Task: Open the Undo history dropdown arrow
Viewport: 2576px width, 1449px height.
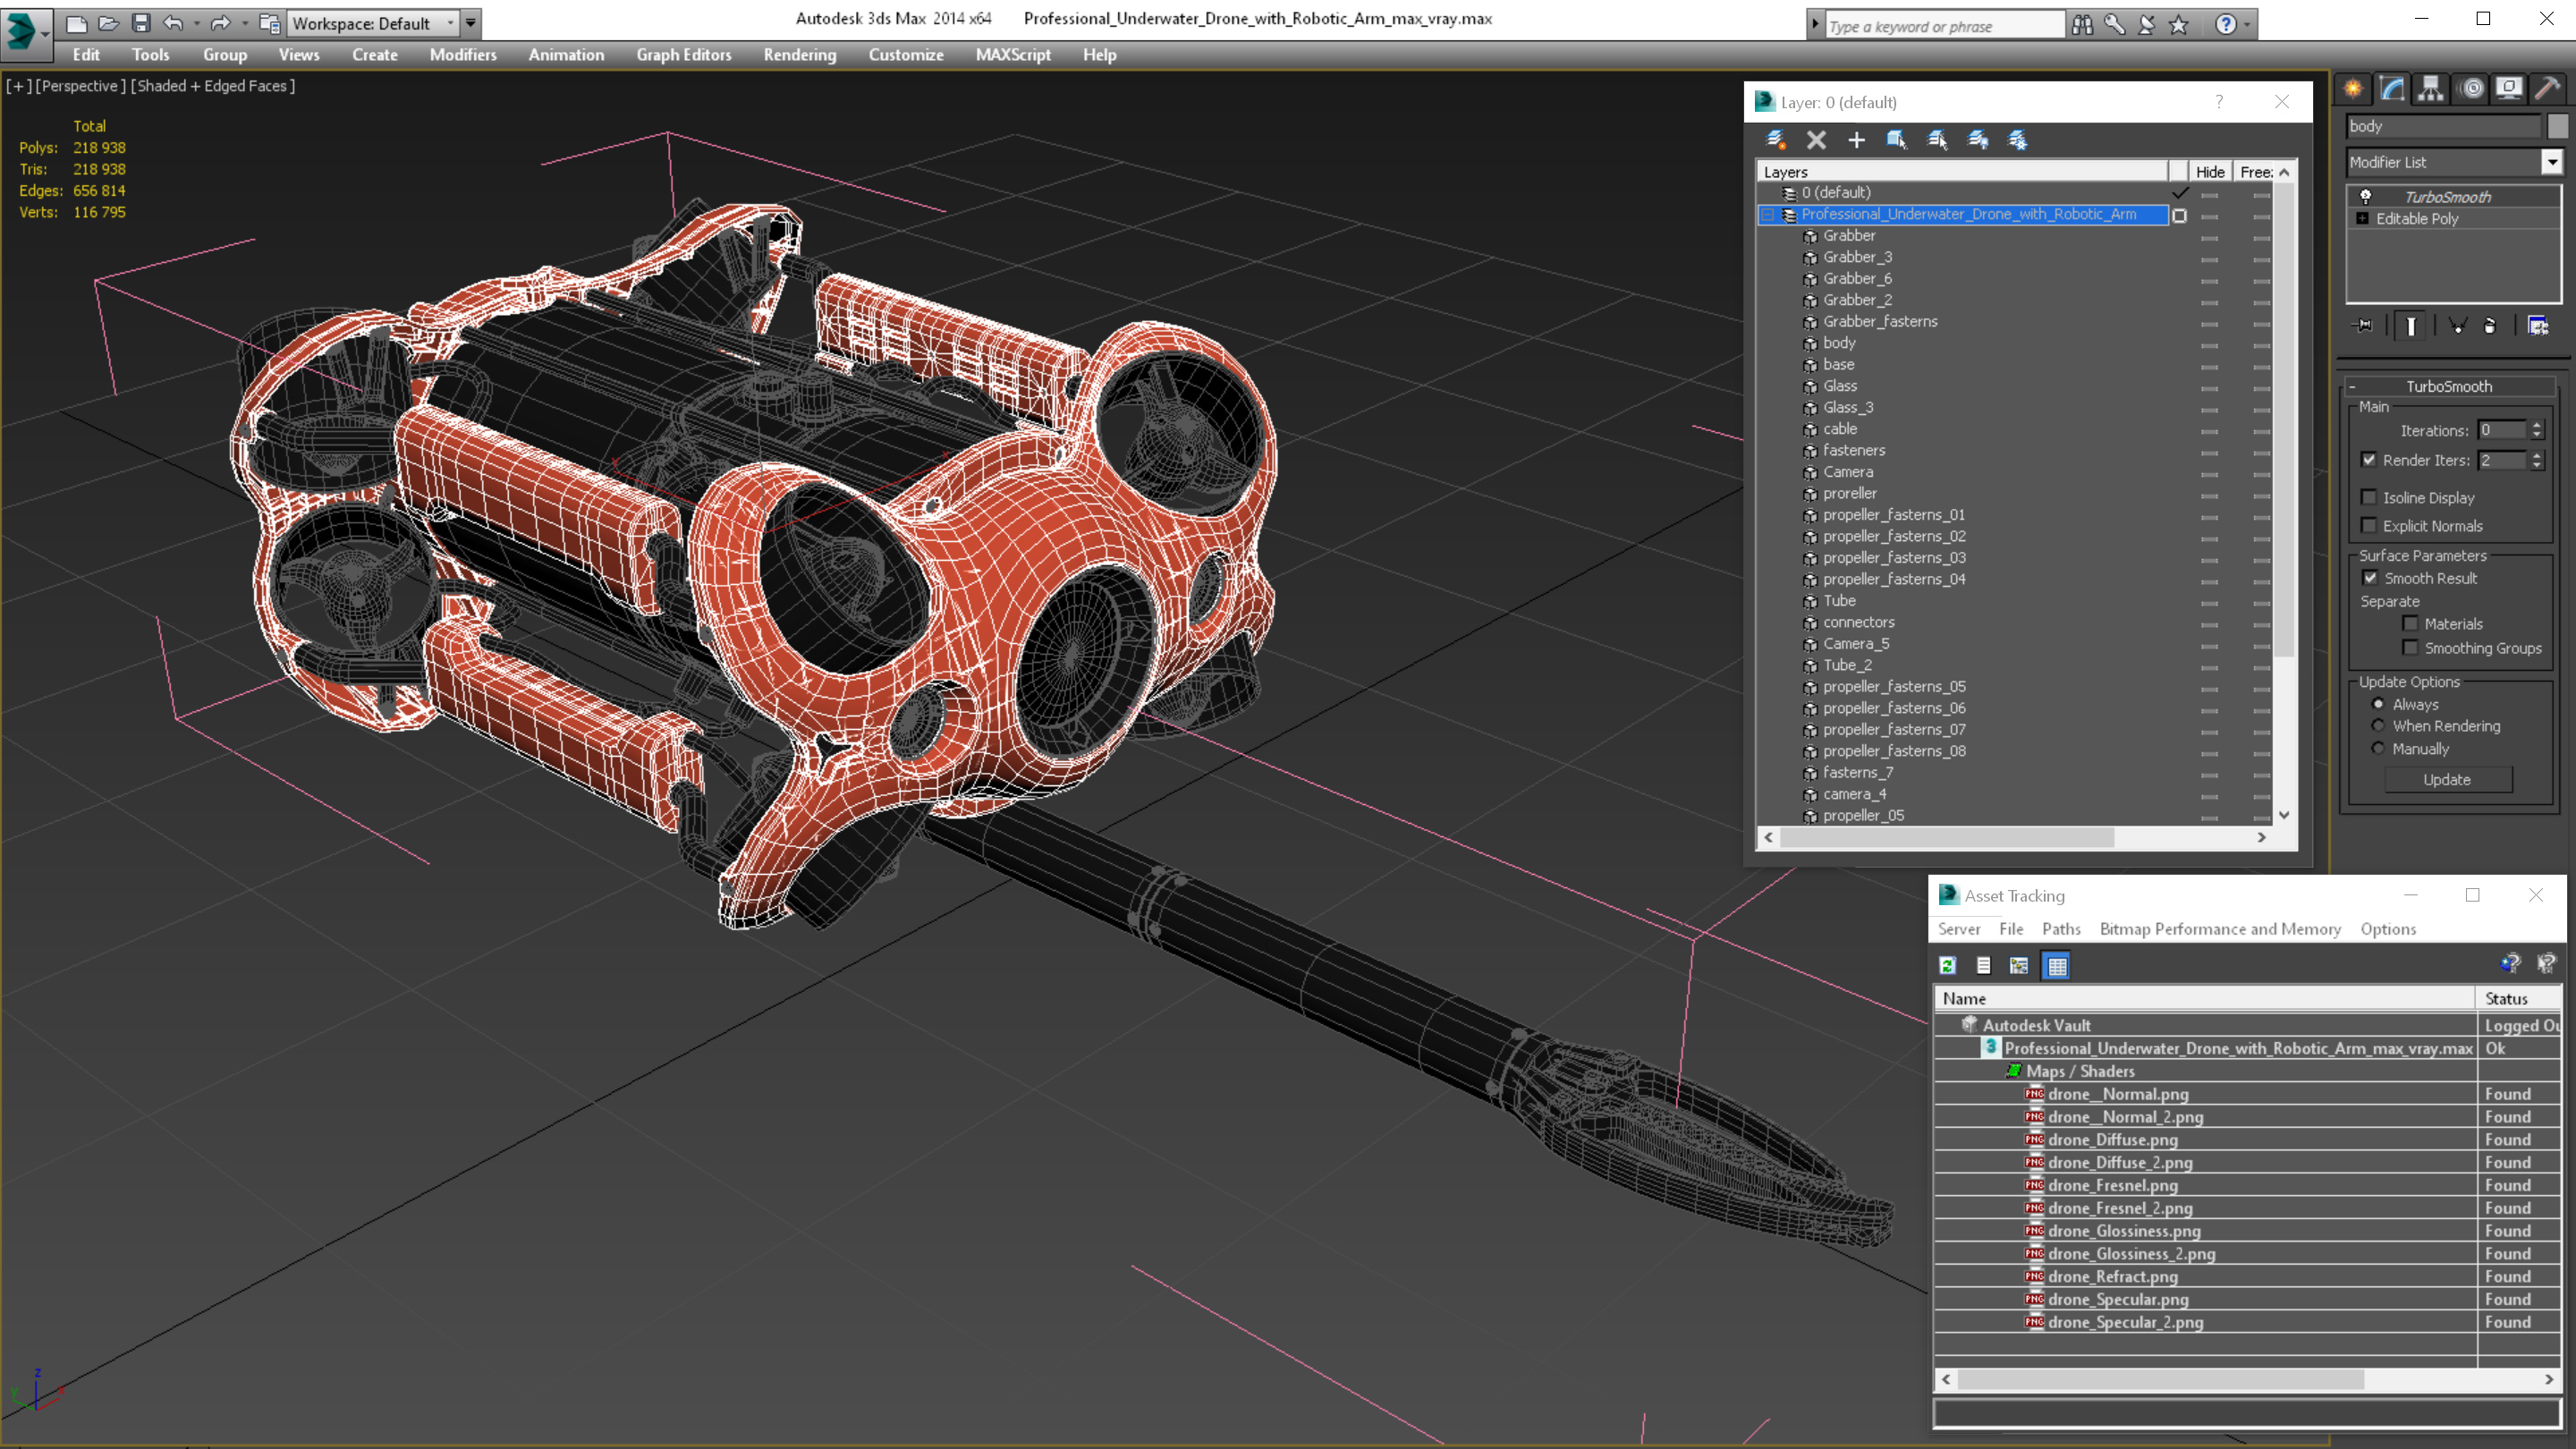Action: (195, 23)
